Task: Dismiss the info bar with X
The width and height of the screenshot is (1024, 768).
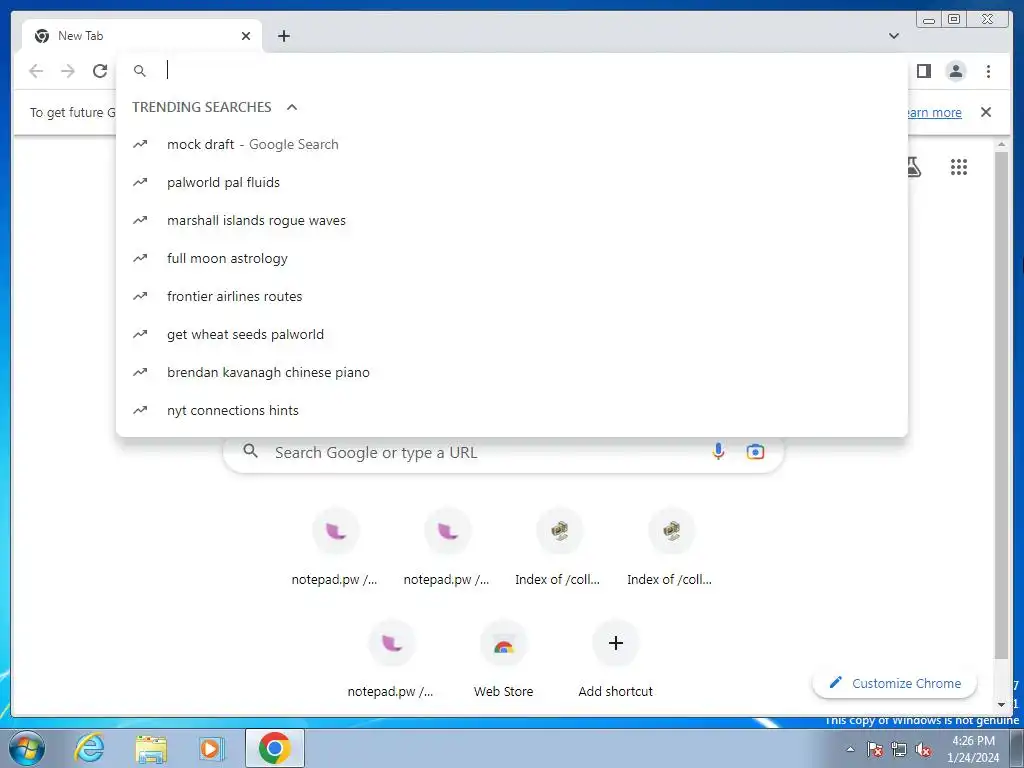Action: [x=986, y=112]
